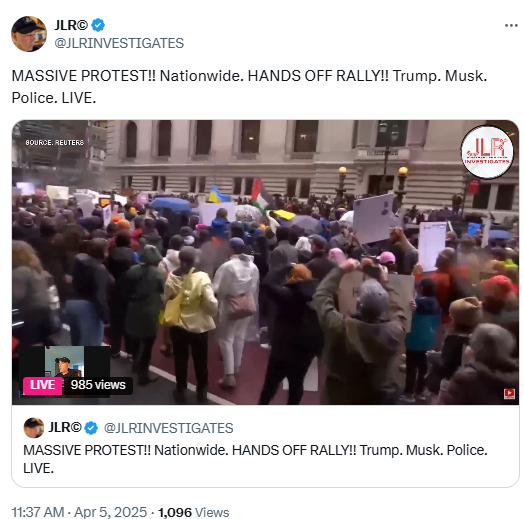The width and height of the screenshot is (524, 519).
Task: Click the SOURCE: REUTERS label on video
Action: click(x=55, y=142)
